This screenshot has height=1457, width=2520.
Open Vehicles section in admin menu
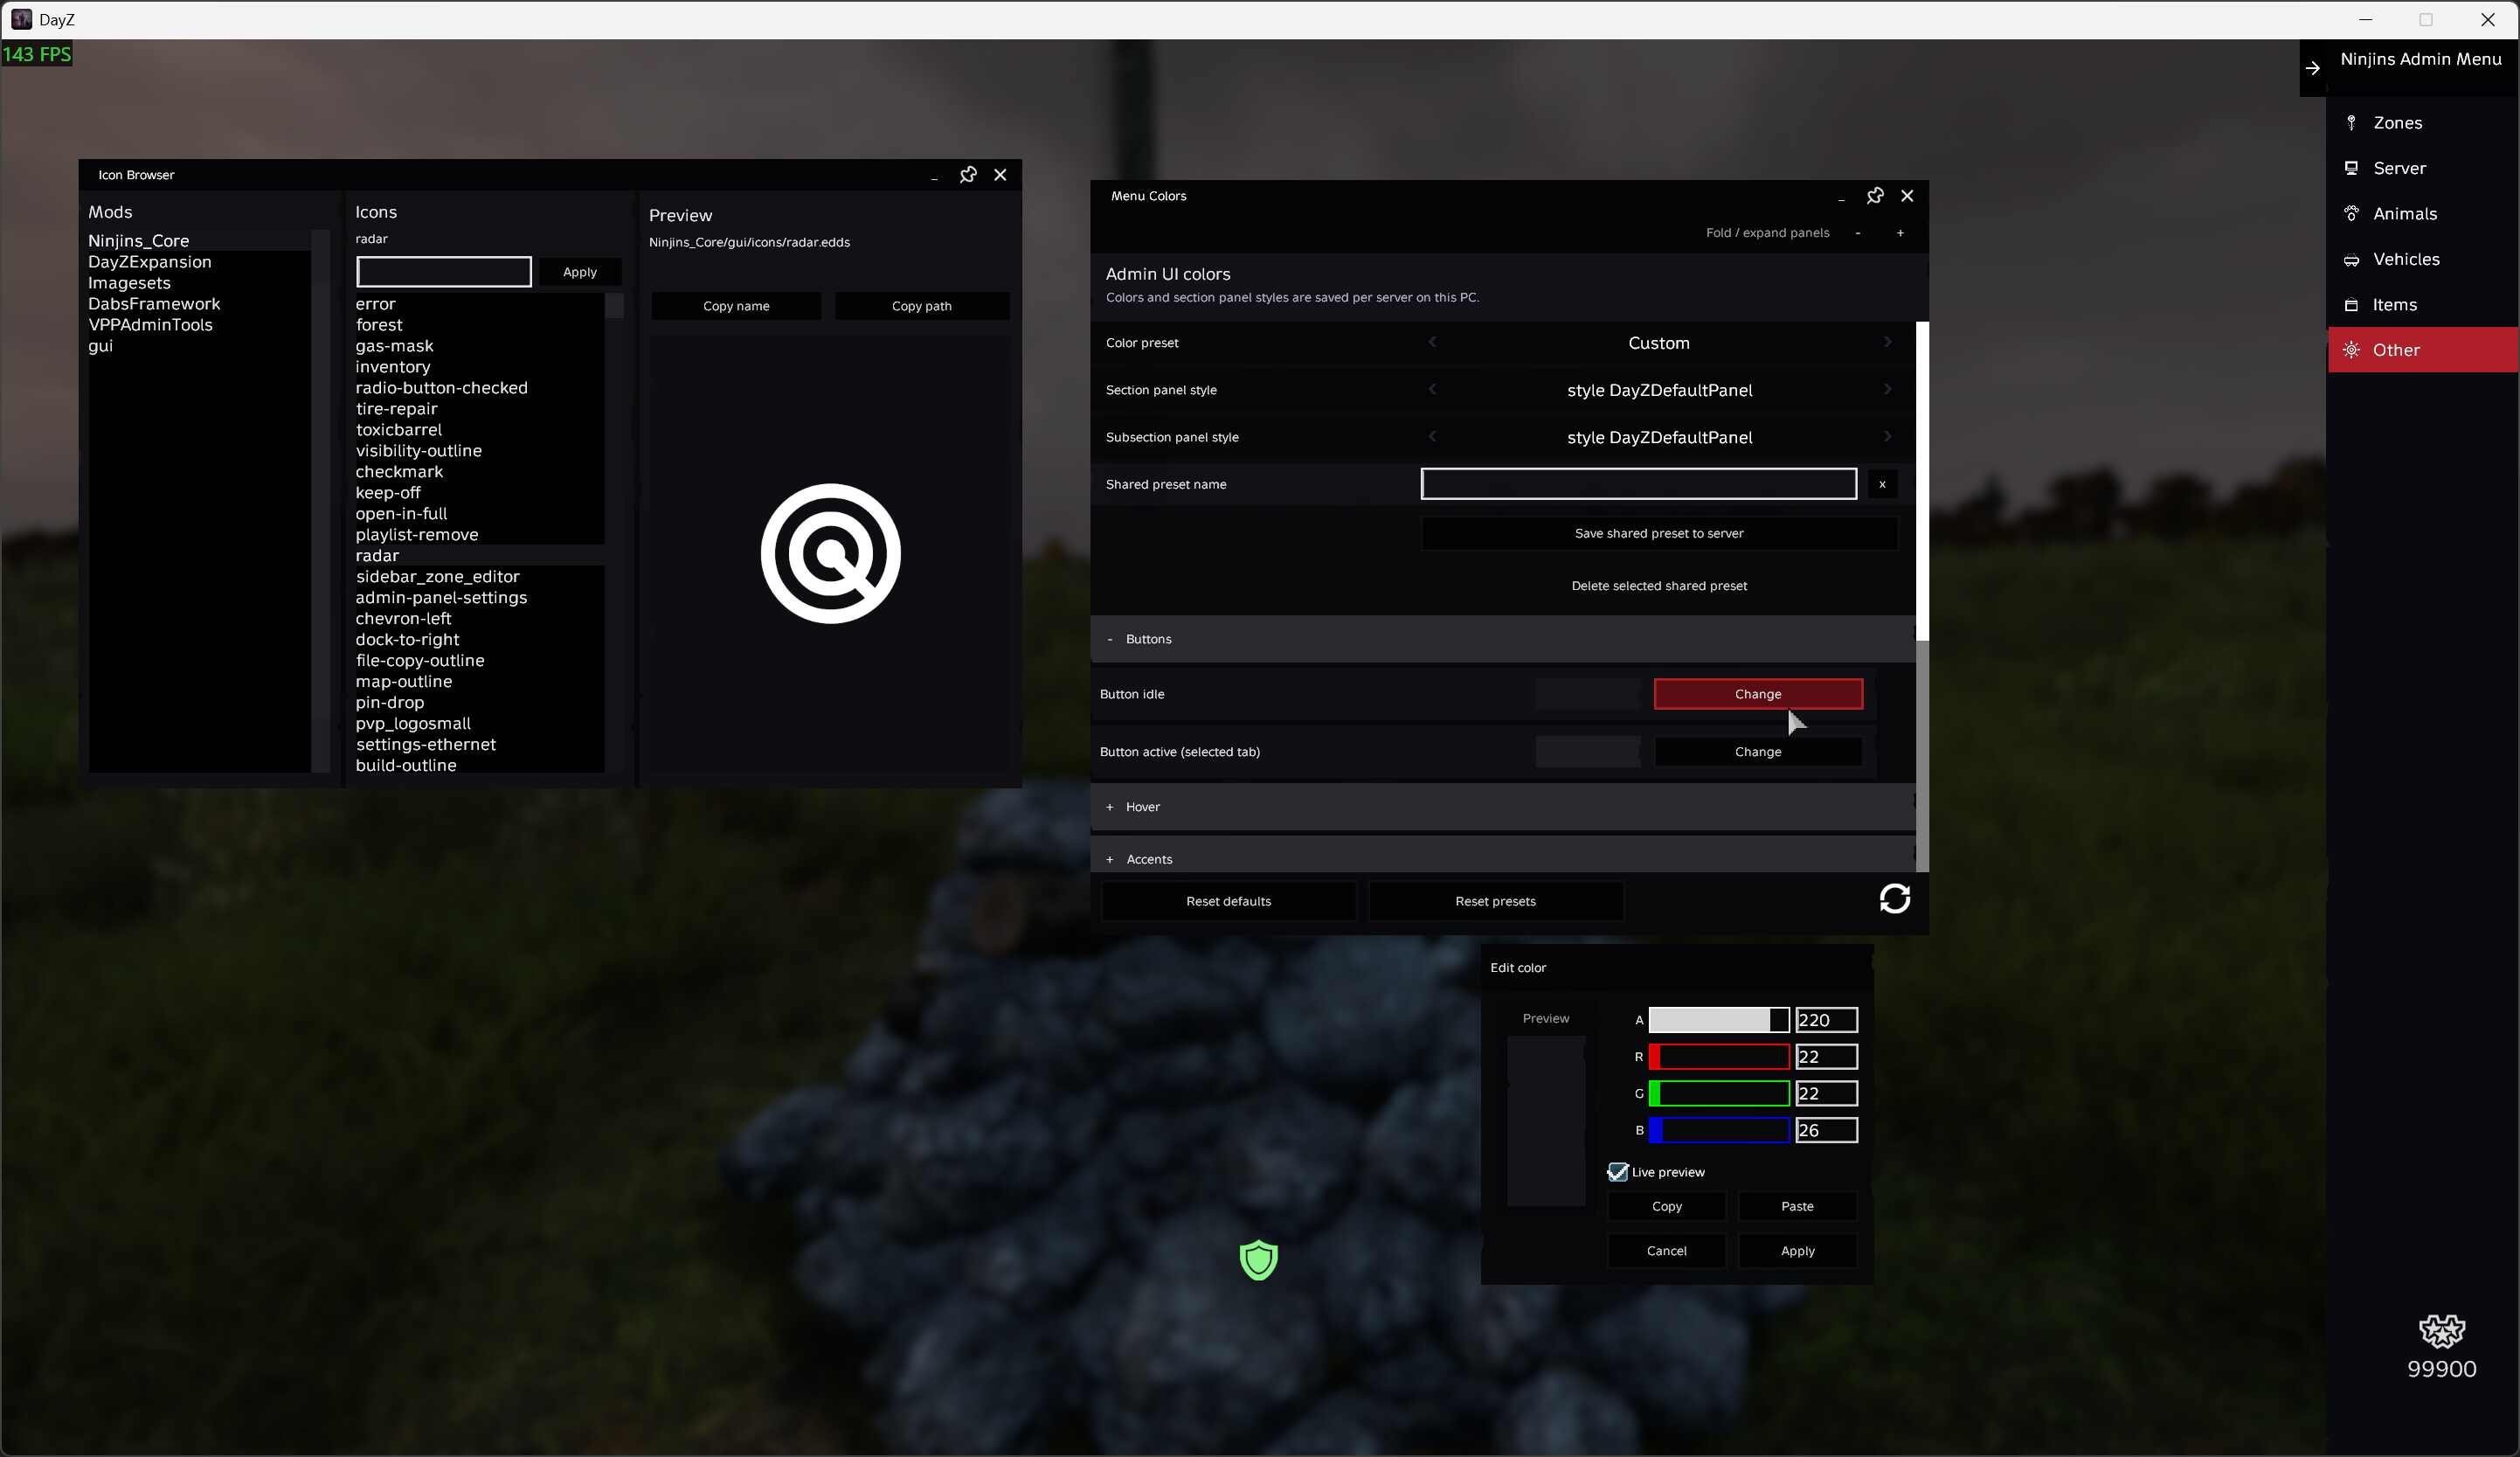pos(2422,259)
